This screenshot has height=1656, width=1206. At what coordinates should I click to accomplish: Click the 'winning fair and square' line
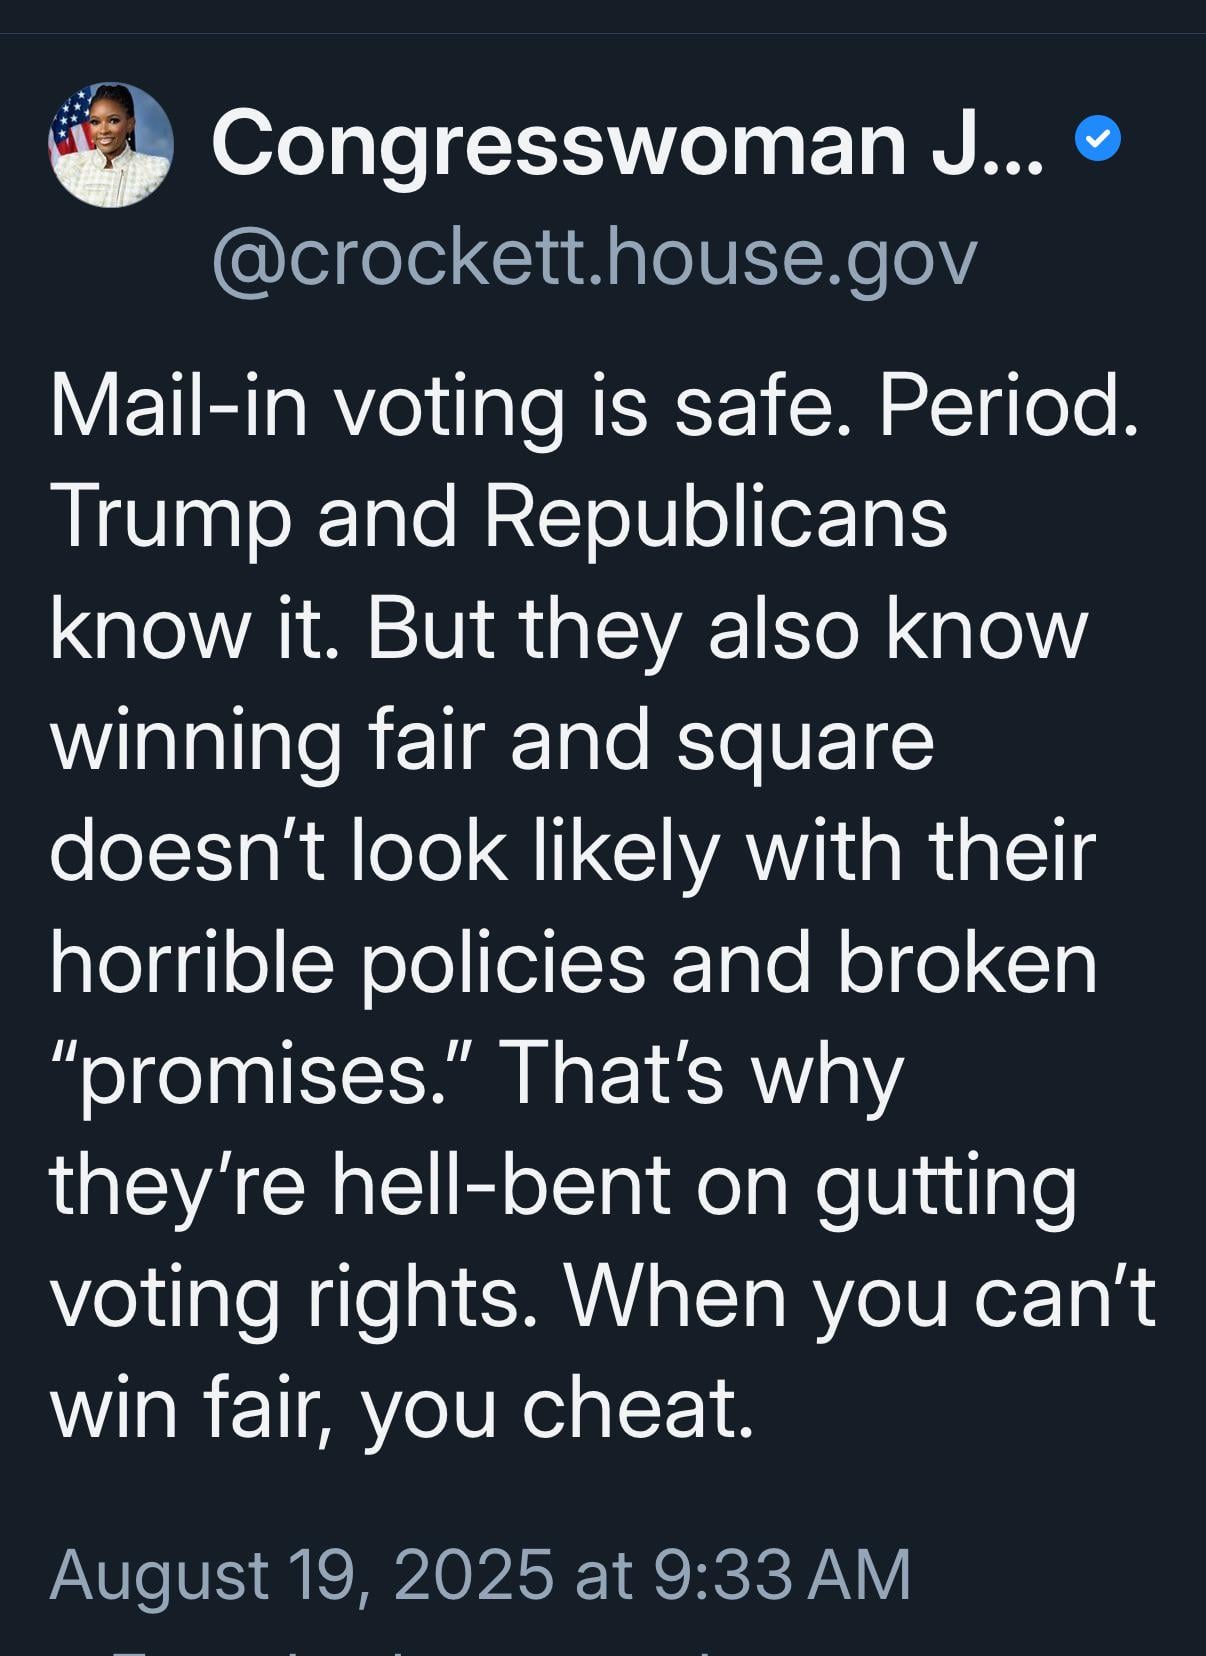coord(492,741)
